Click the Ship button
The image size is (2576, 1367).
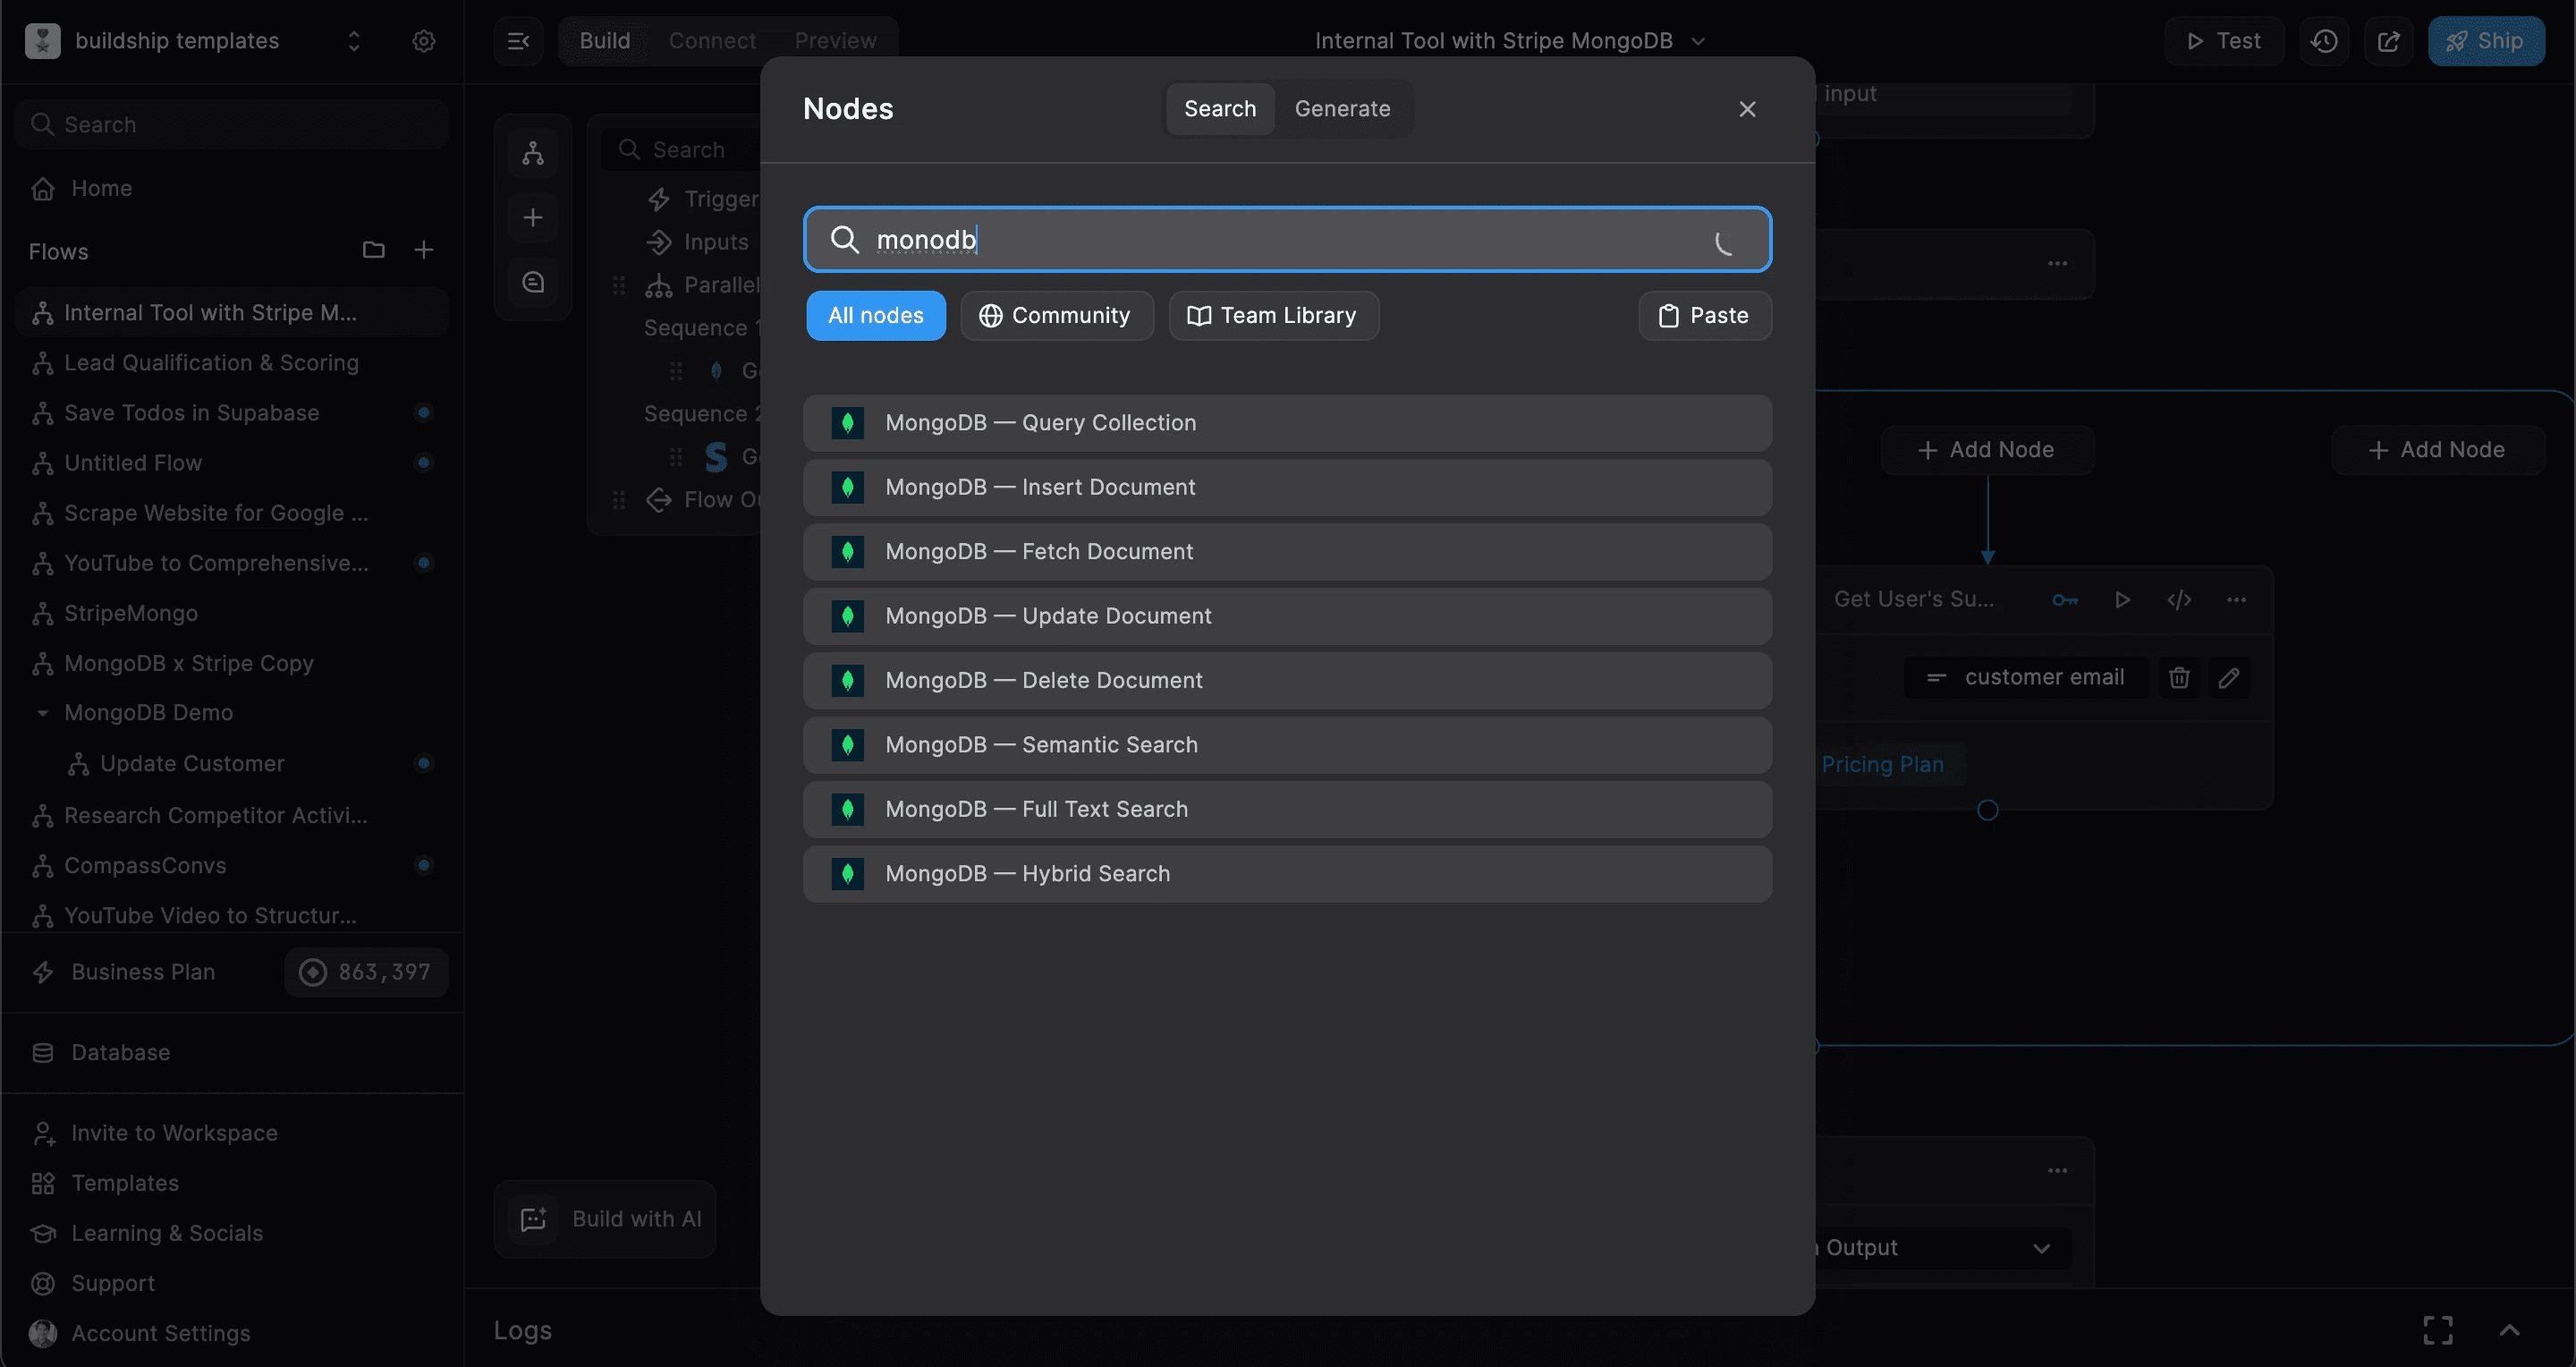click(x=2486, y=41)
